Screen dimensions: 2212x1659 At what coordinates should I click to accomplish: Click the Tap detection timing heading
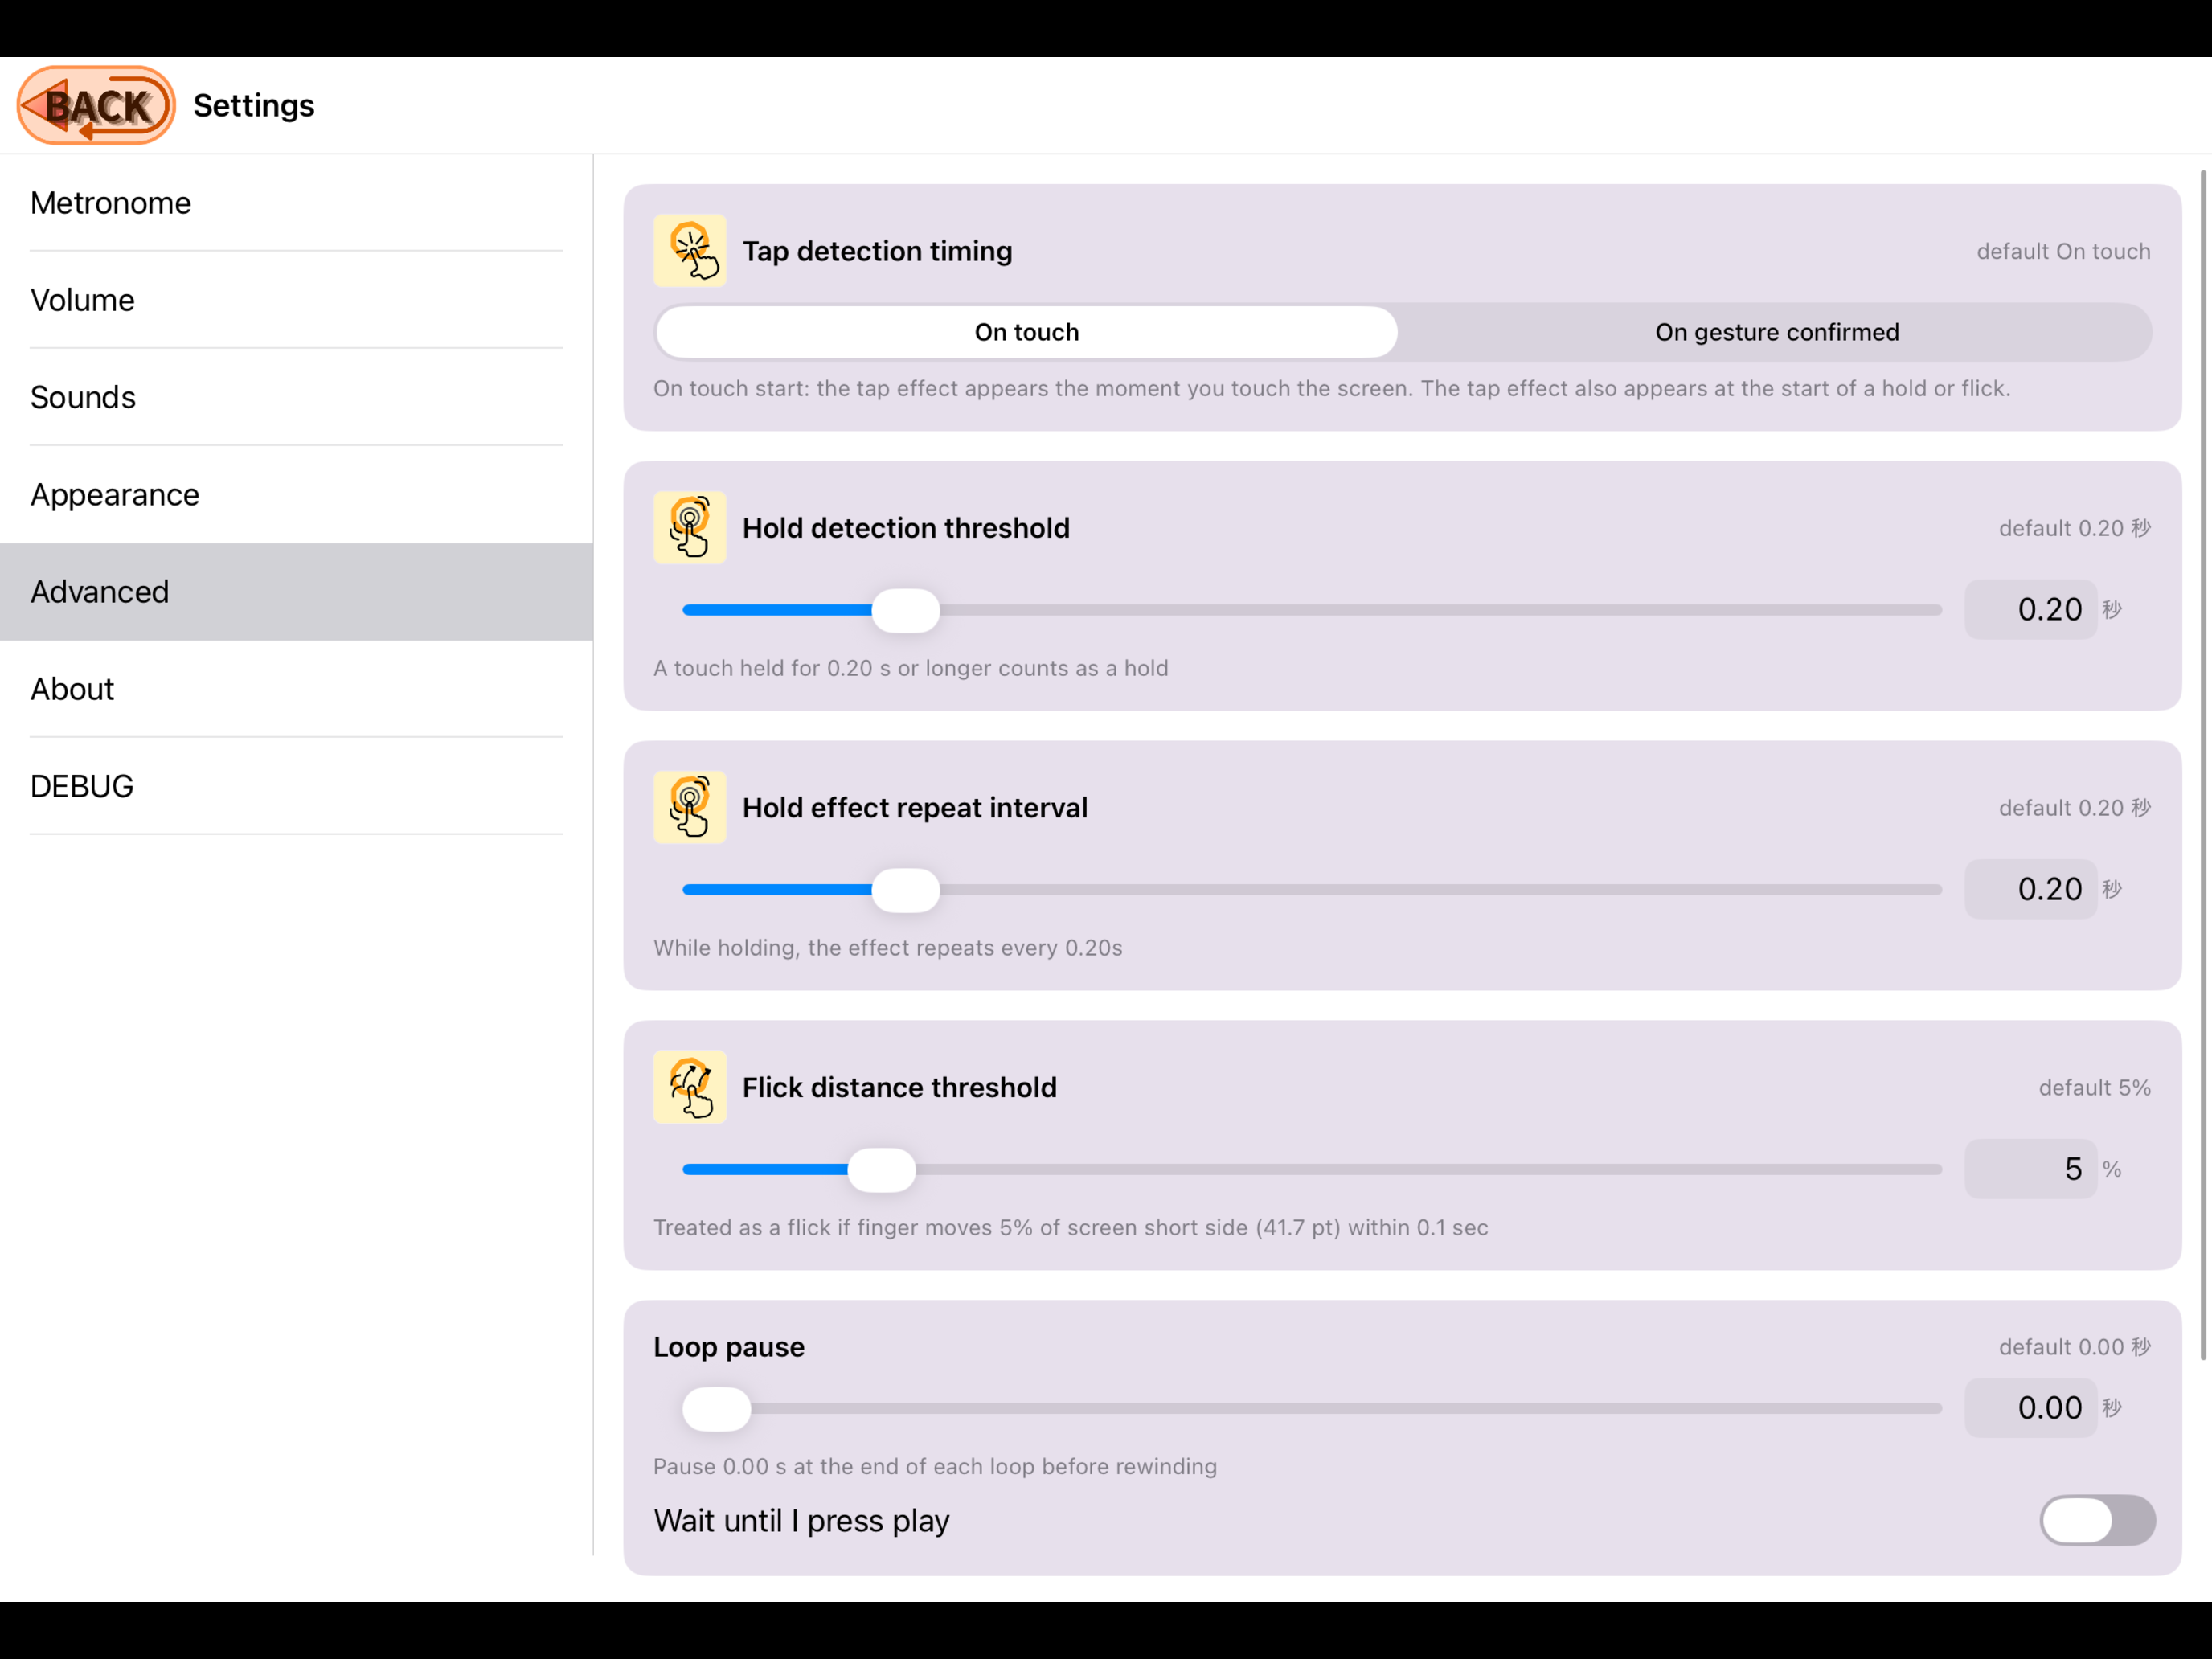(x=877, y=251)
